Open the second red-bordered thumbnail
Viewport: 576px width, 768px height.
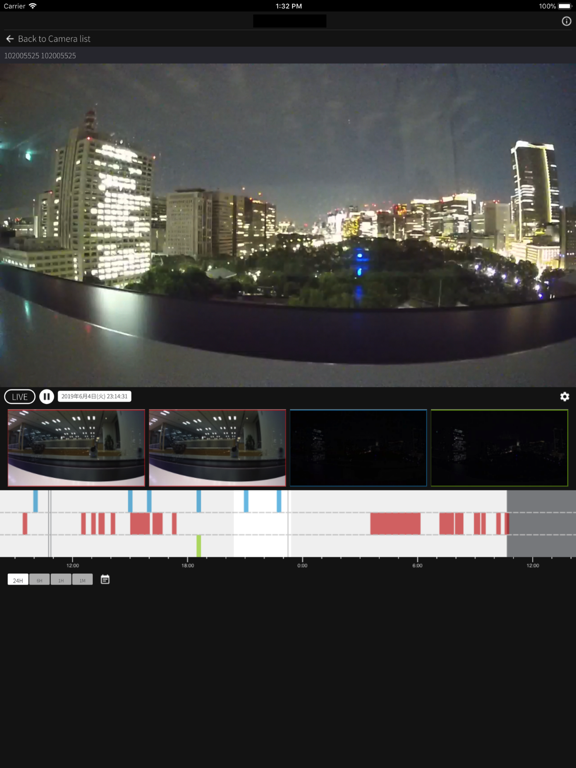click(217, 448)
